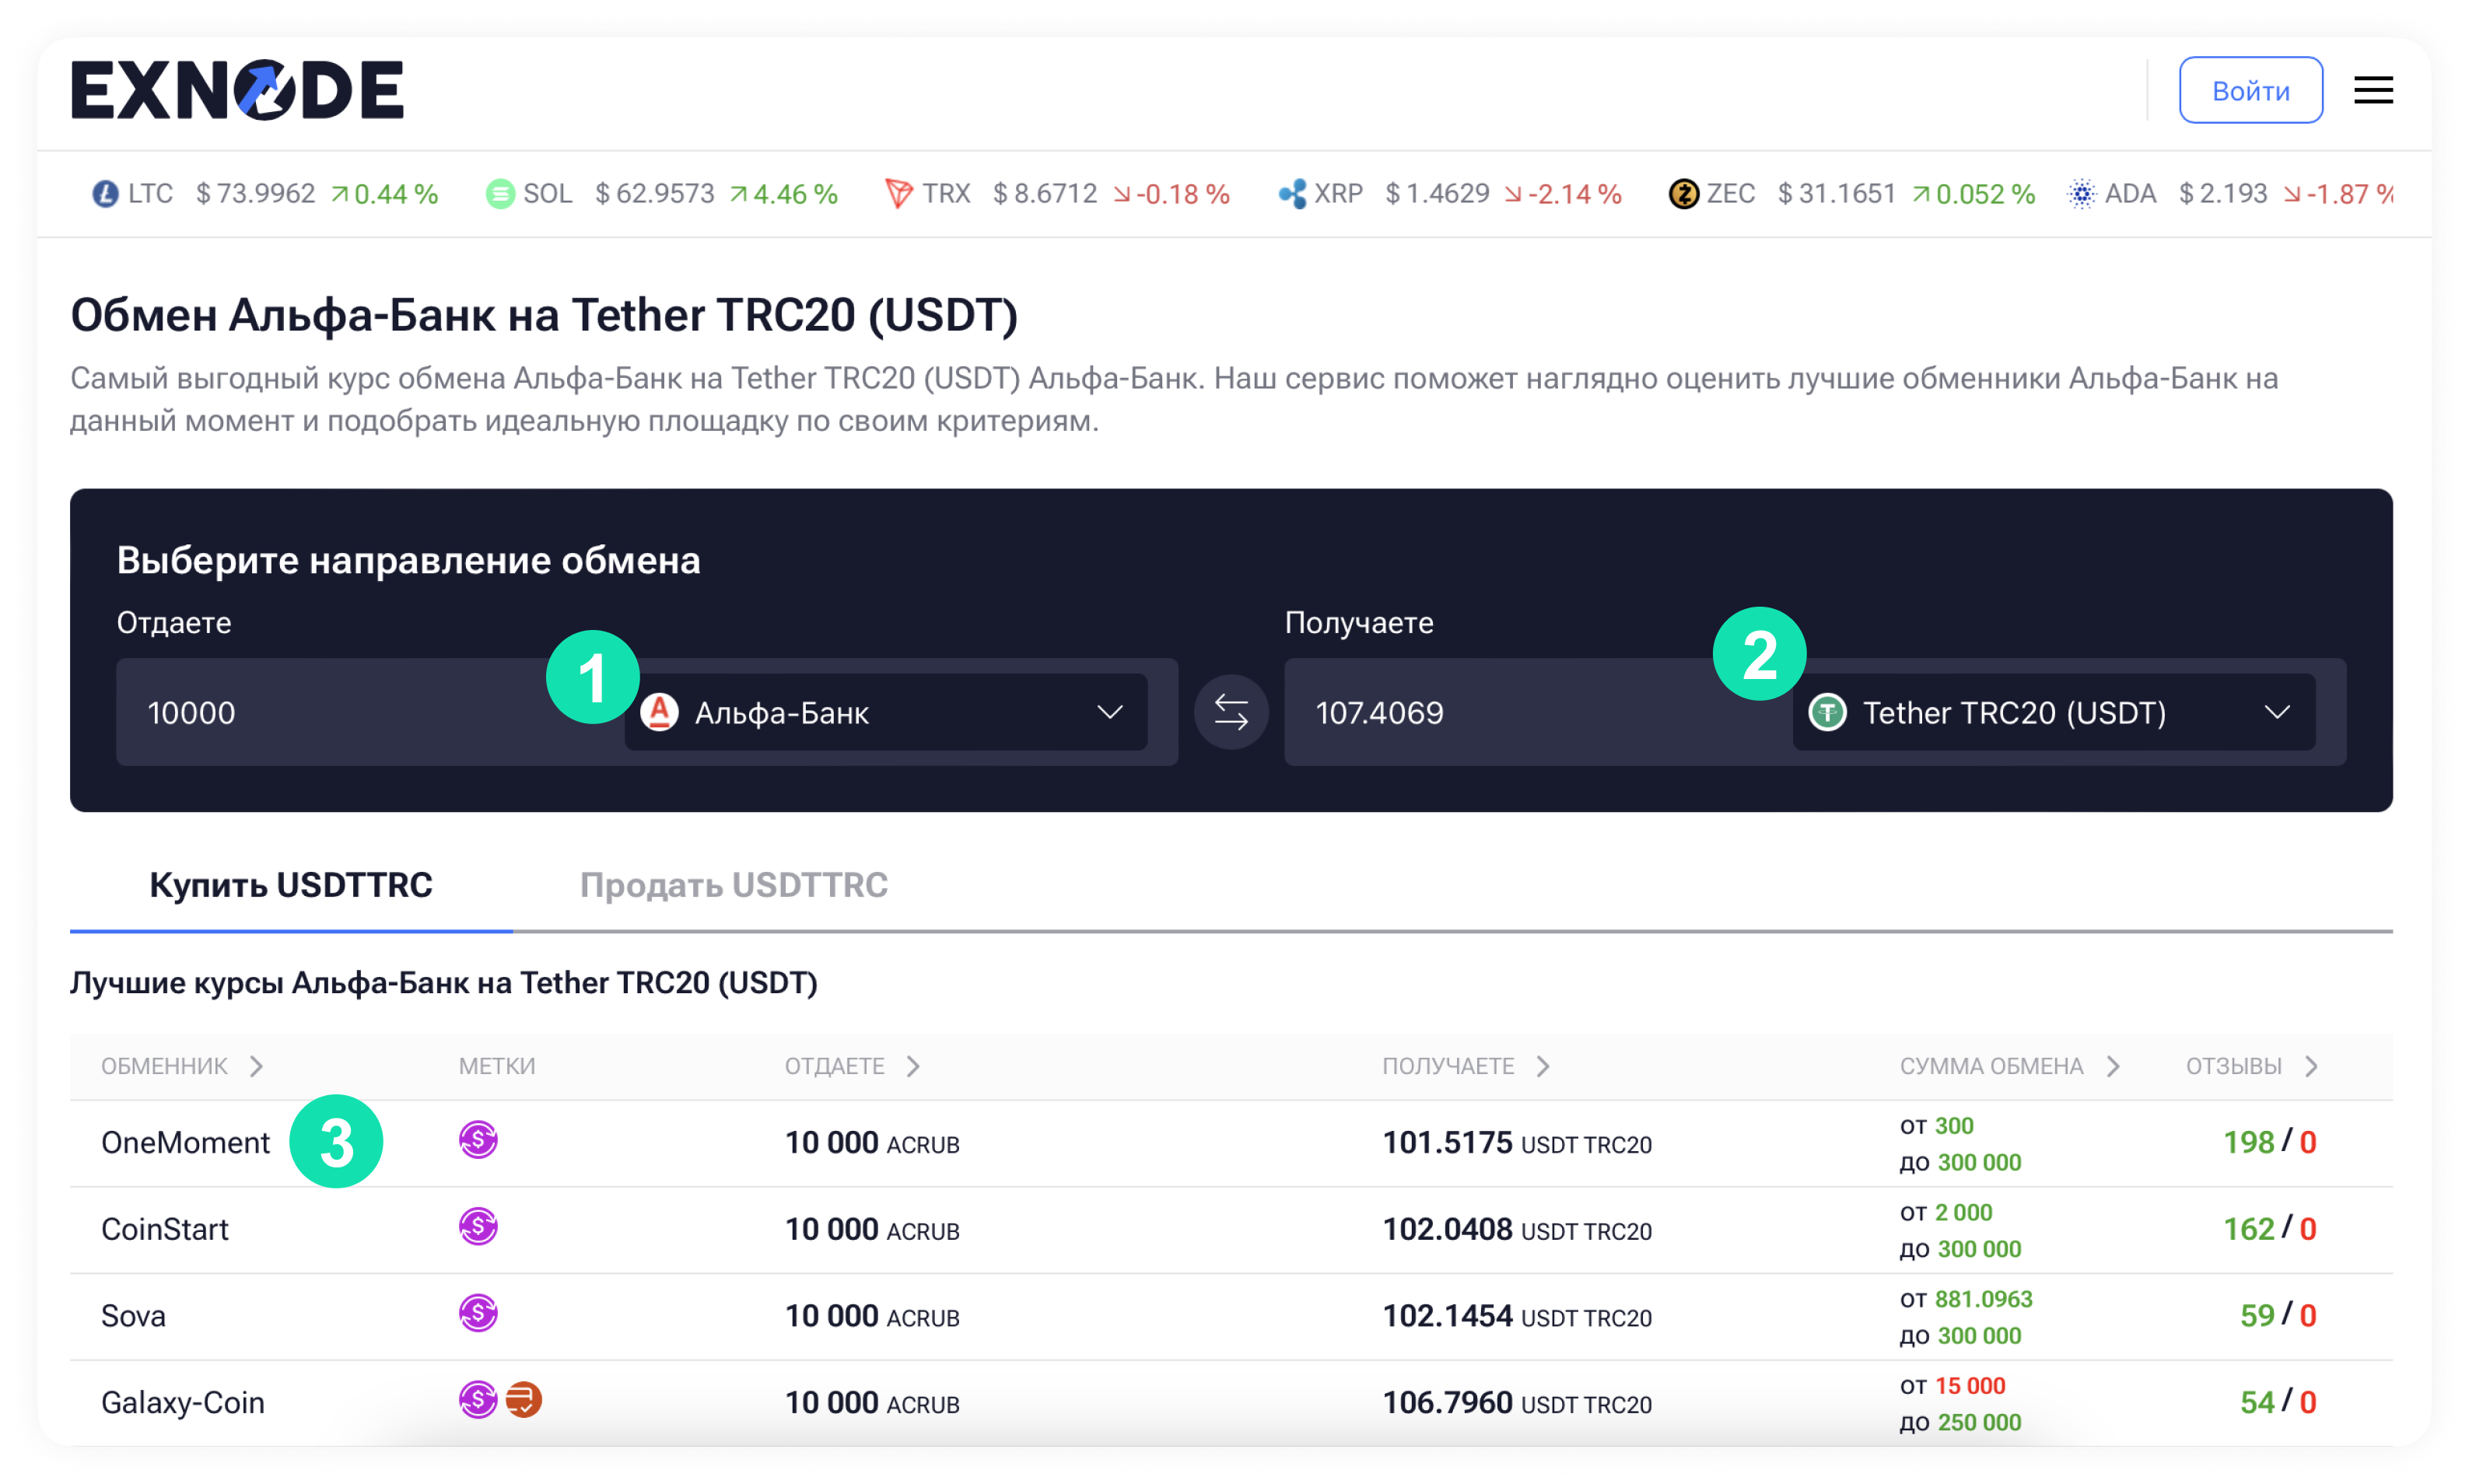Click the 102.1454 USDT TRC20 value
Image resolution: width=2469 pixels, height=1484 pixels.
tap(1517, 1316)
